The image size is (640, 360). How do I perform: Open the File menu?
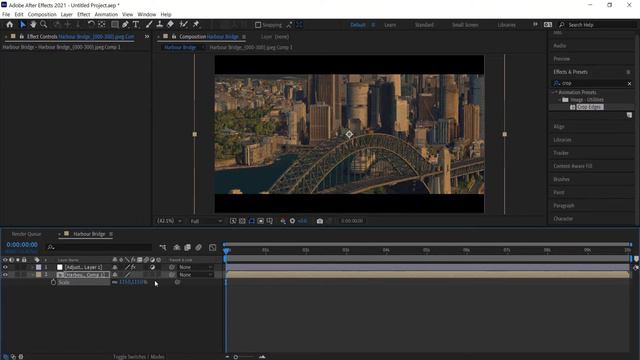pos(6,14)
